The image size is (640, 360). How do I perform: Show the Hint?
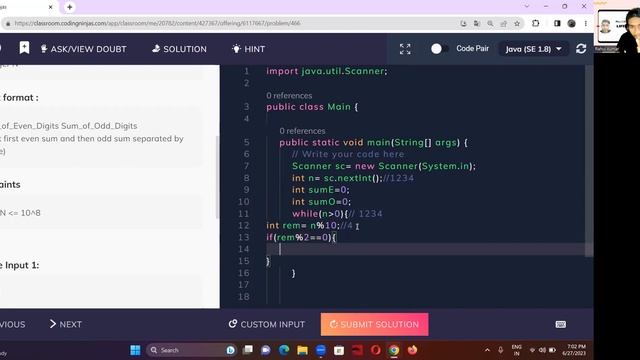tap(248, 49)
